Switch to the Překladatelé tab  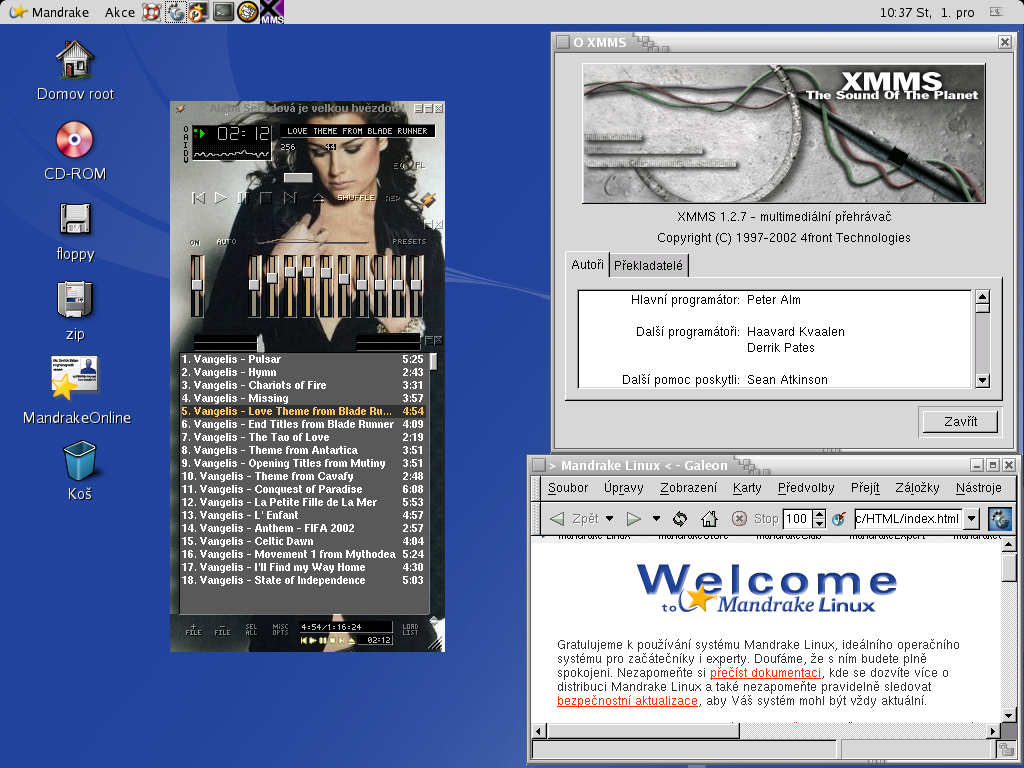pyautogui.click(x=648, y=265)
